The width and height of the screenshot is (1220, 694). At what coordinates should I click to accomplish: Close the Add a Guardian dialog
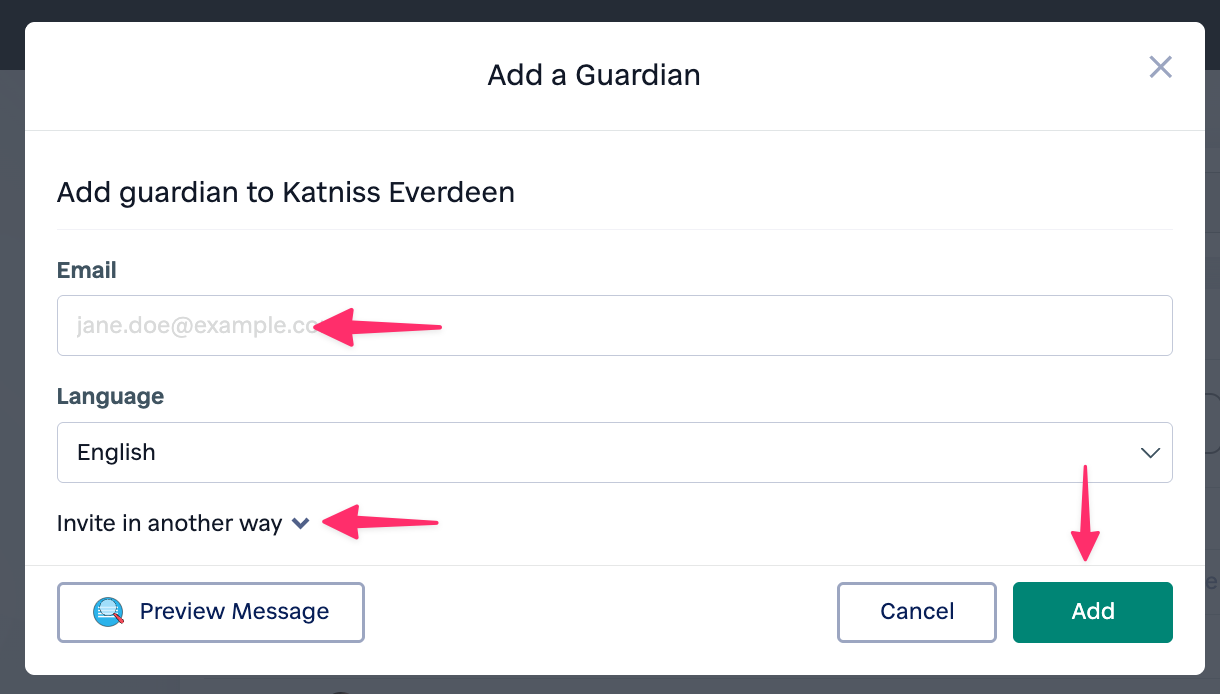click(x=1160, y=67)
